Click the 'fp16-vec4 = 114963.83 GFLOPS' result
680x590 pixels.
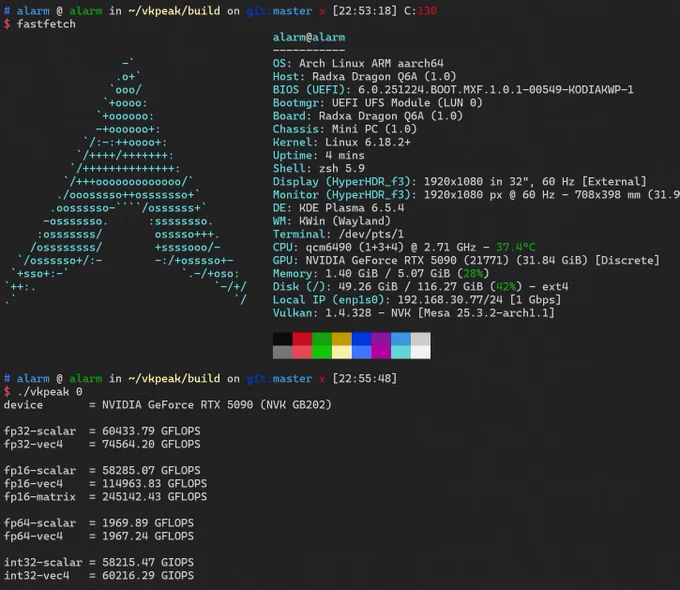pyautogui.click(x=105, y=484)
